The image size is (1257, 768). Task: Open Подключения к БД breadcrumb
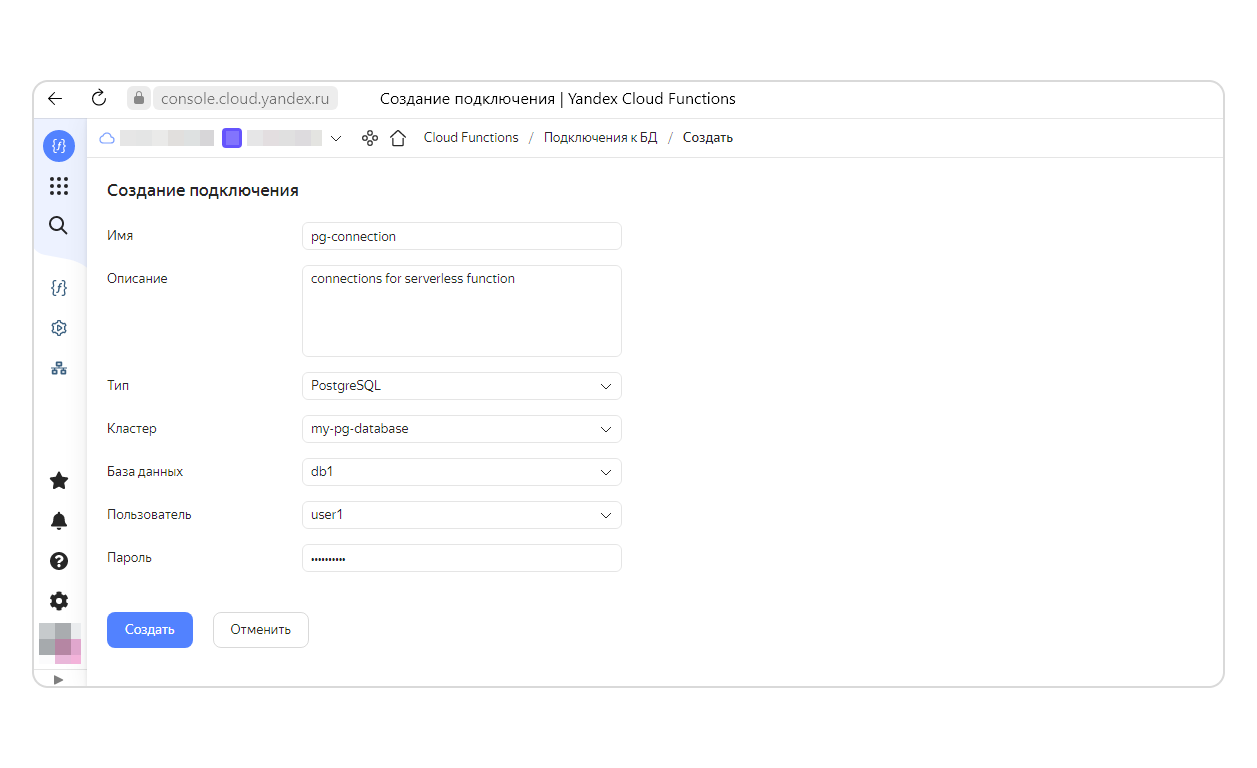click(600, 138)
